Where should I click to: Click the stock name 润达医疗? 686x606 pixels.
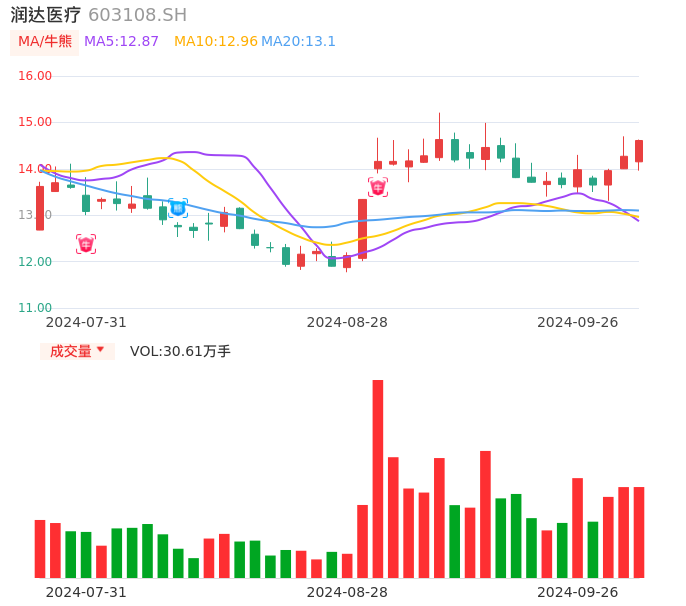tap(46, 15)
